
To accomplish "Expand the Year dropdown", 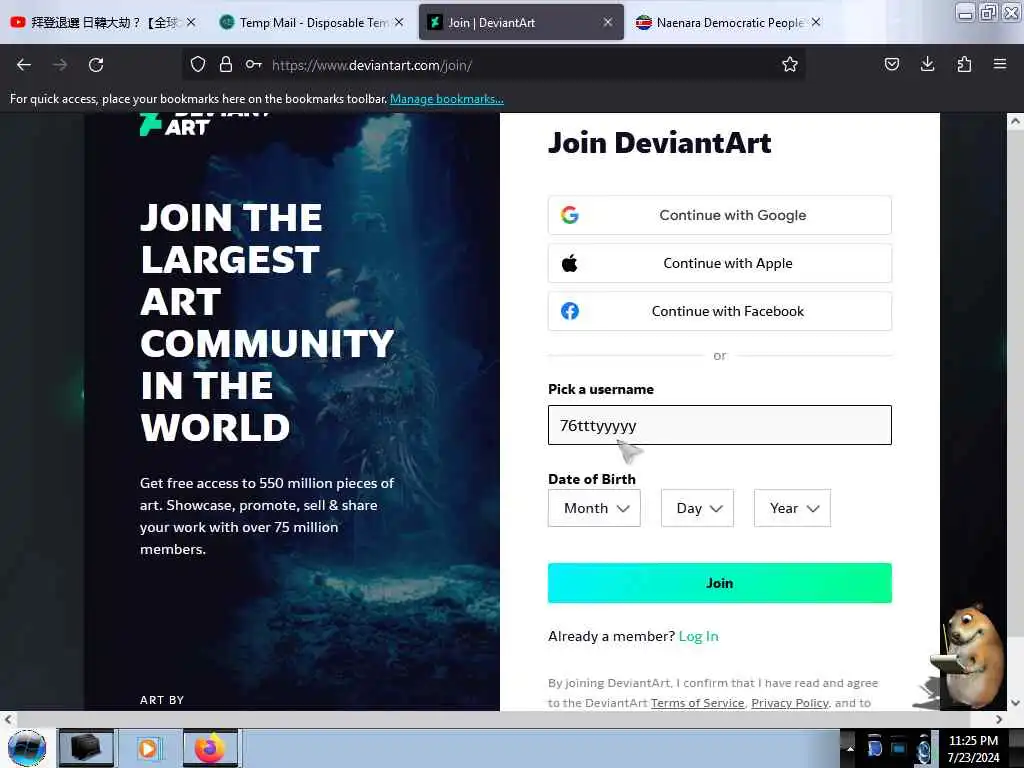I will (x=792, y=508).
